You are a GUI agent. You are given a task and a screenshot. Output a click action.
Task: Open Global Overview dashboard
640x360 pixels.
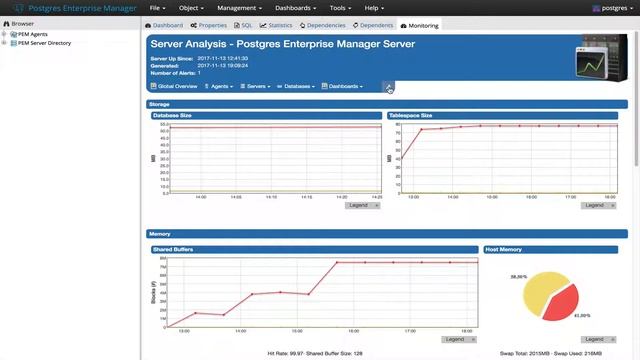point(174,86)
